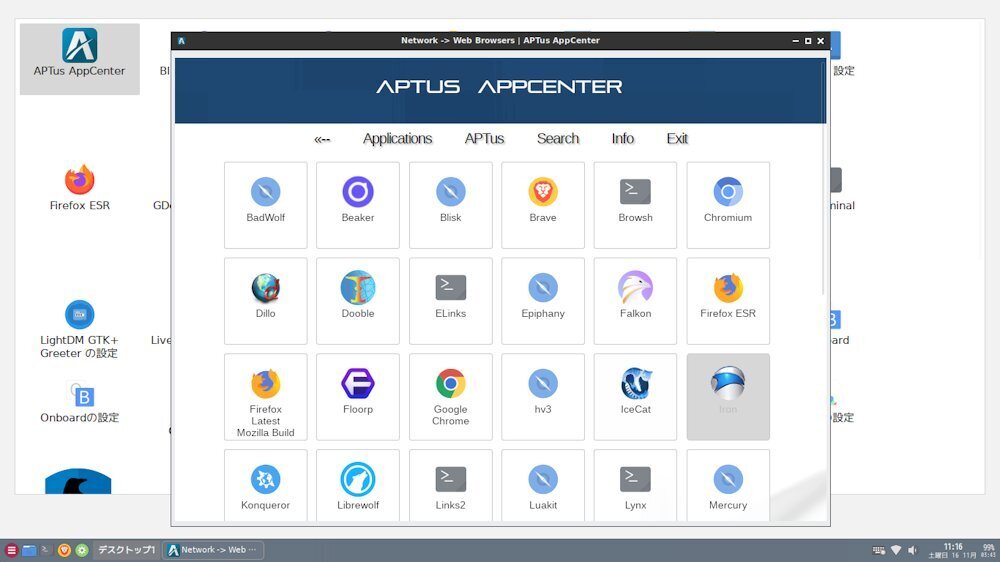1000x562 pixels.
Task: Open the Info menu item
Action: (x=622, y=139)
